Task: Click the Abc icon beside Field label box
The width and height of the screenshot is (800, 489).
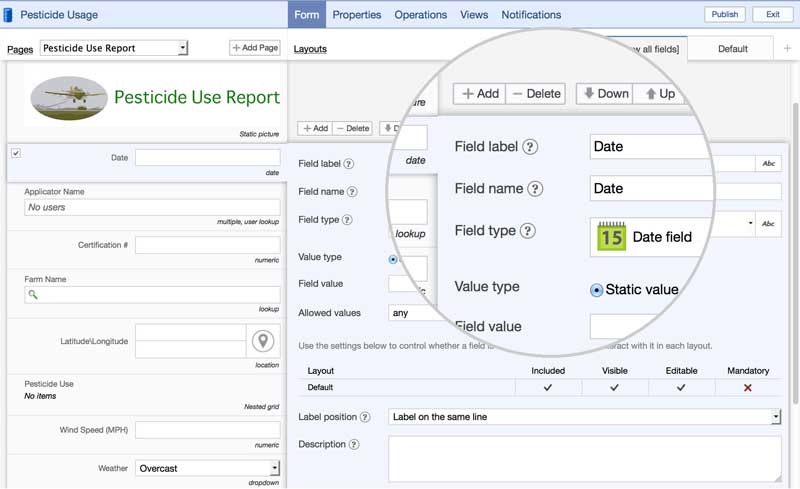Action: point(768,163)
